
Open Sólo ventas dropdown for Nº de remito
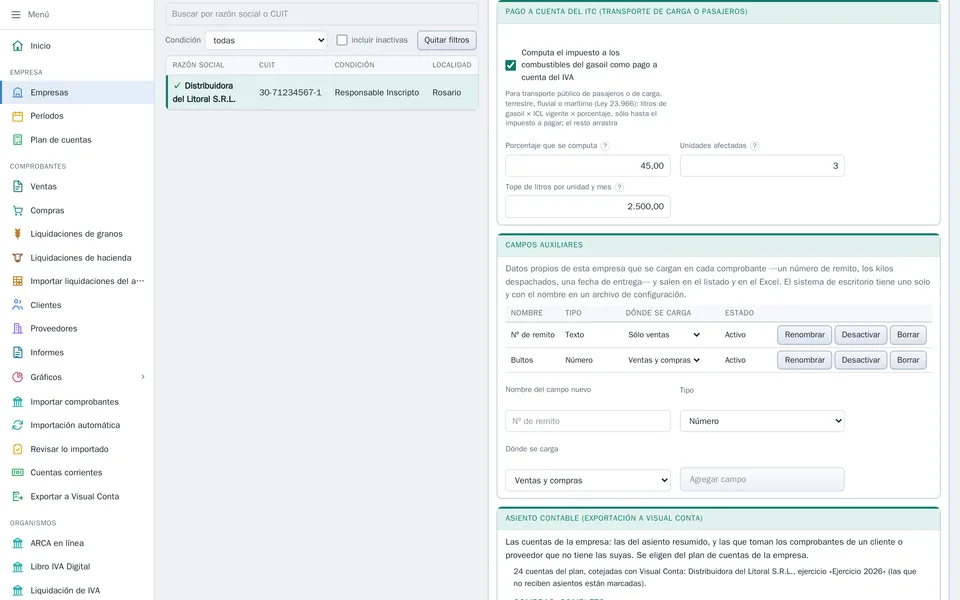click(664, 335)
